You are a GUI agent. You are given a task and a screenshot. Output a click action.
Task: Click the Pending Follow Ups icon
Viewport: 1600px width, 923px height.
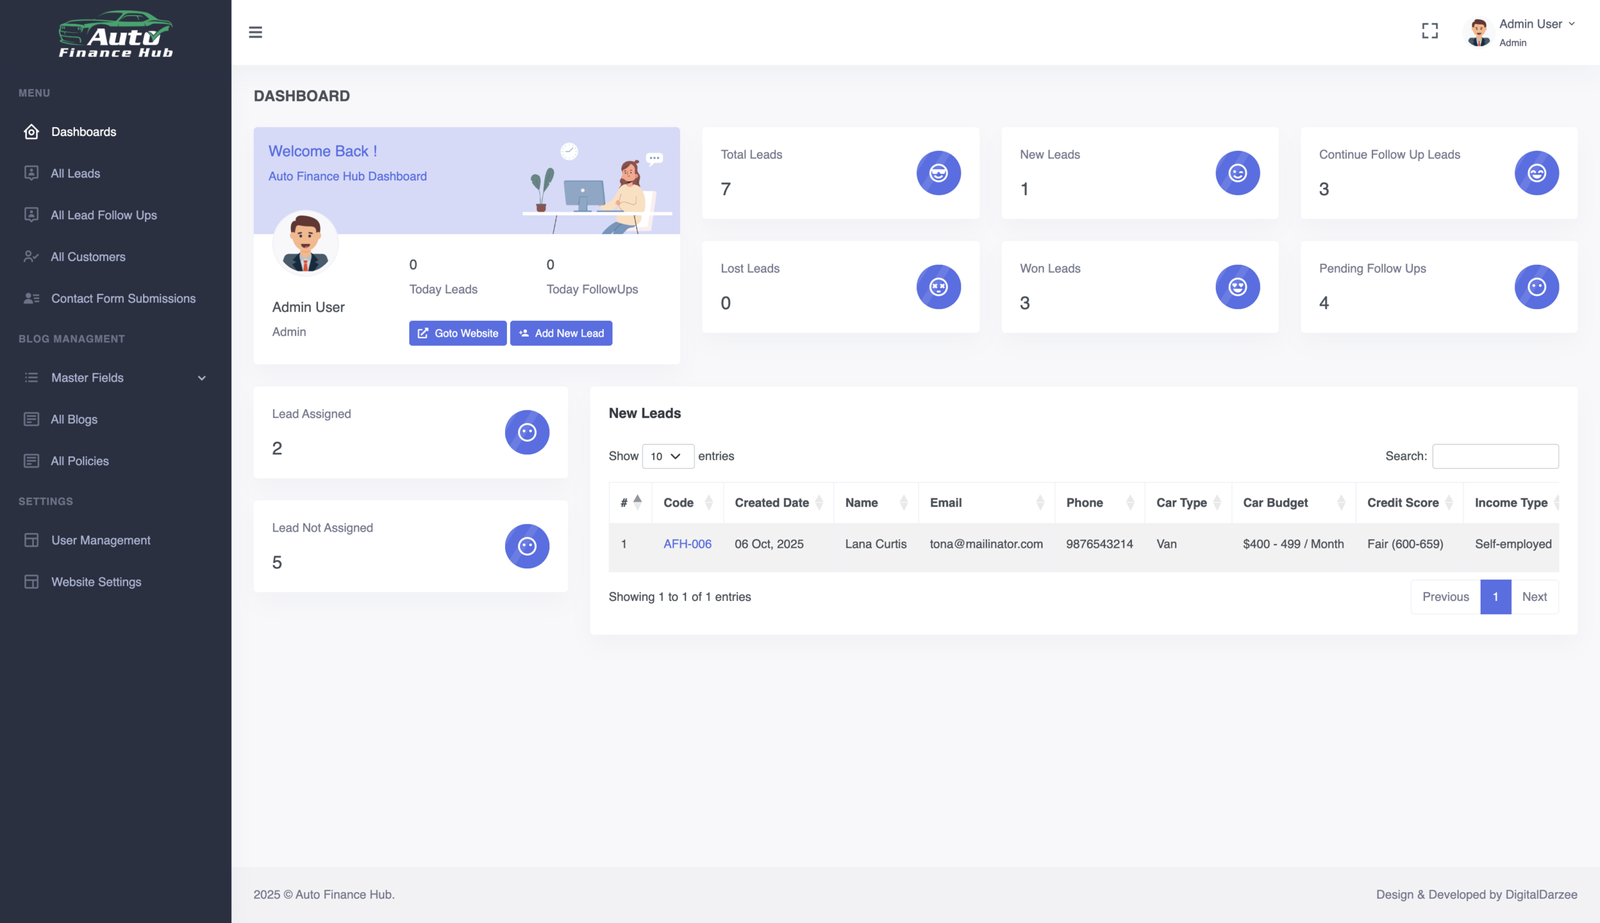pos(1536,287)
